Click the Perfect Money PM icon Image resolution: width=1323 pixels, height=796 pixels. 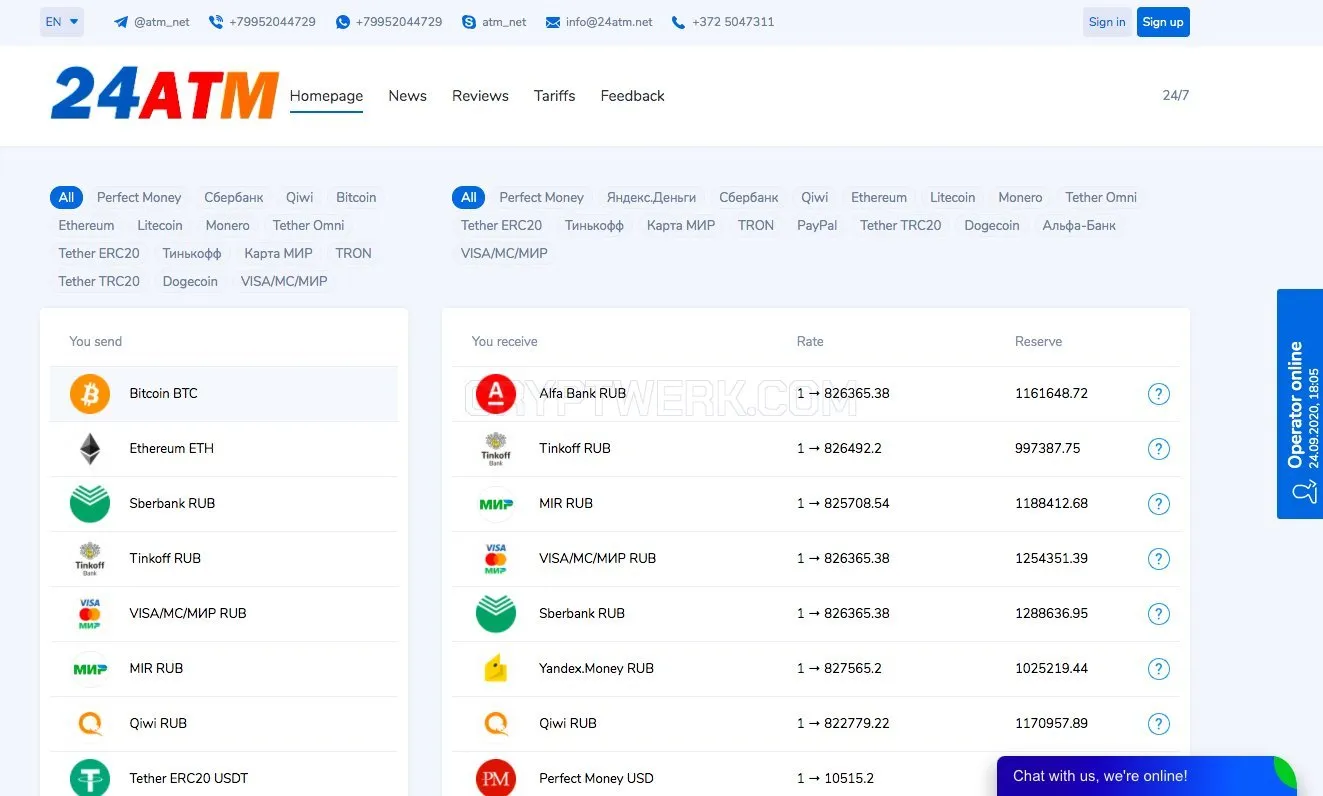(496, 778)
